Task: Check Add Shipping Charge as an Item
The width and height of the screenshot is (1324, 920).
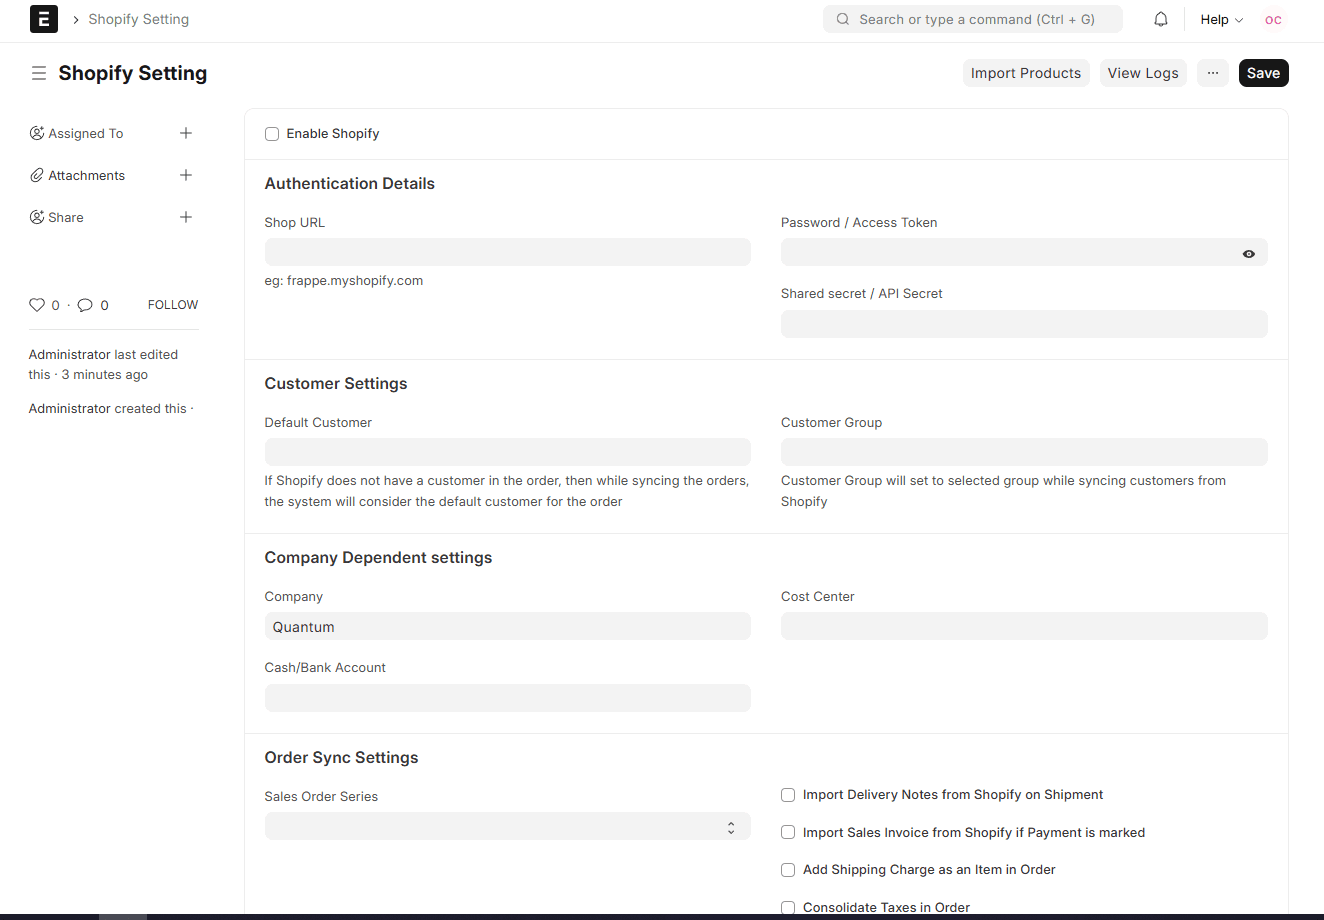Action: coord(788,870)
